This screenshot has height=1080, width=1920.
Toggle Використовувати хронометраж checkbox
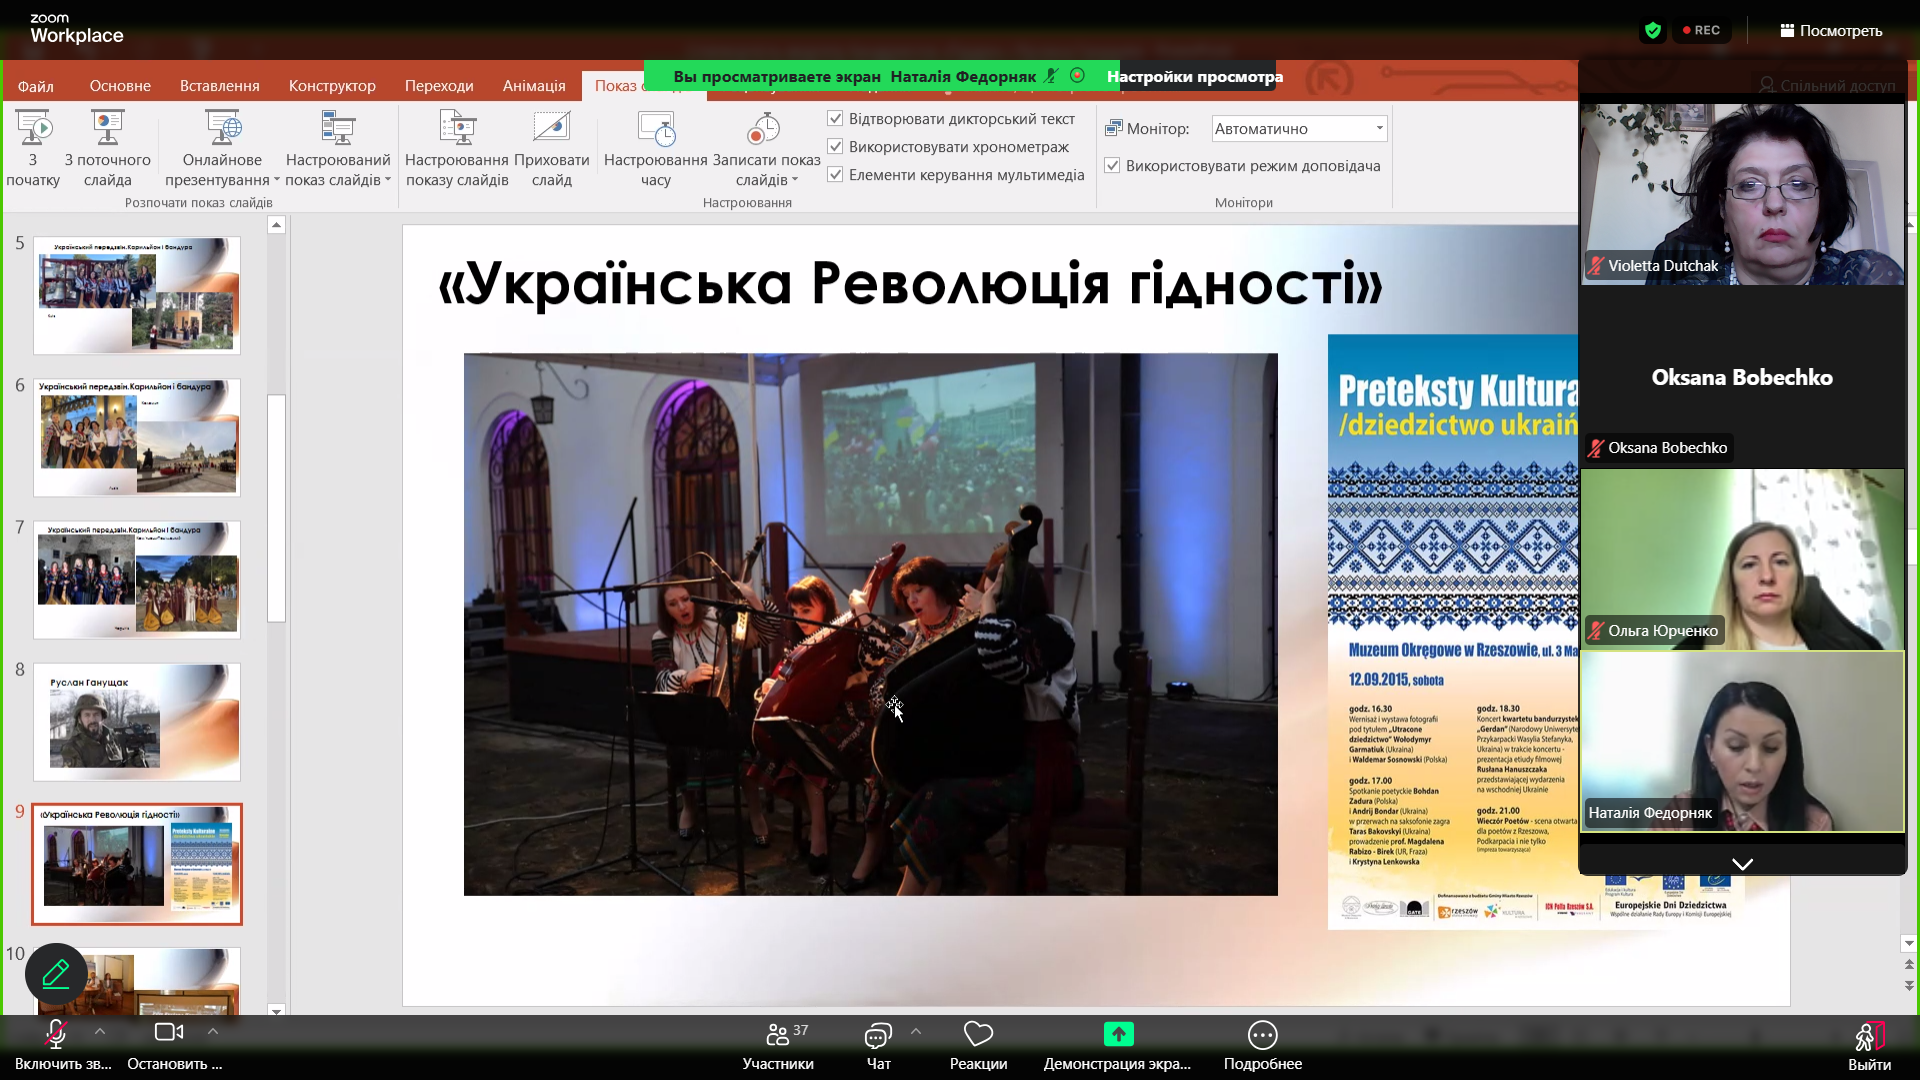(835, 147)
